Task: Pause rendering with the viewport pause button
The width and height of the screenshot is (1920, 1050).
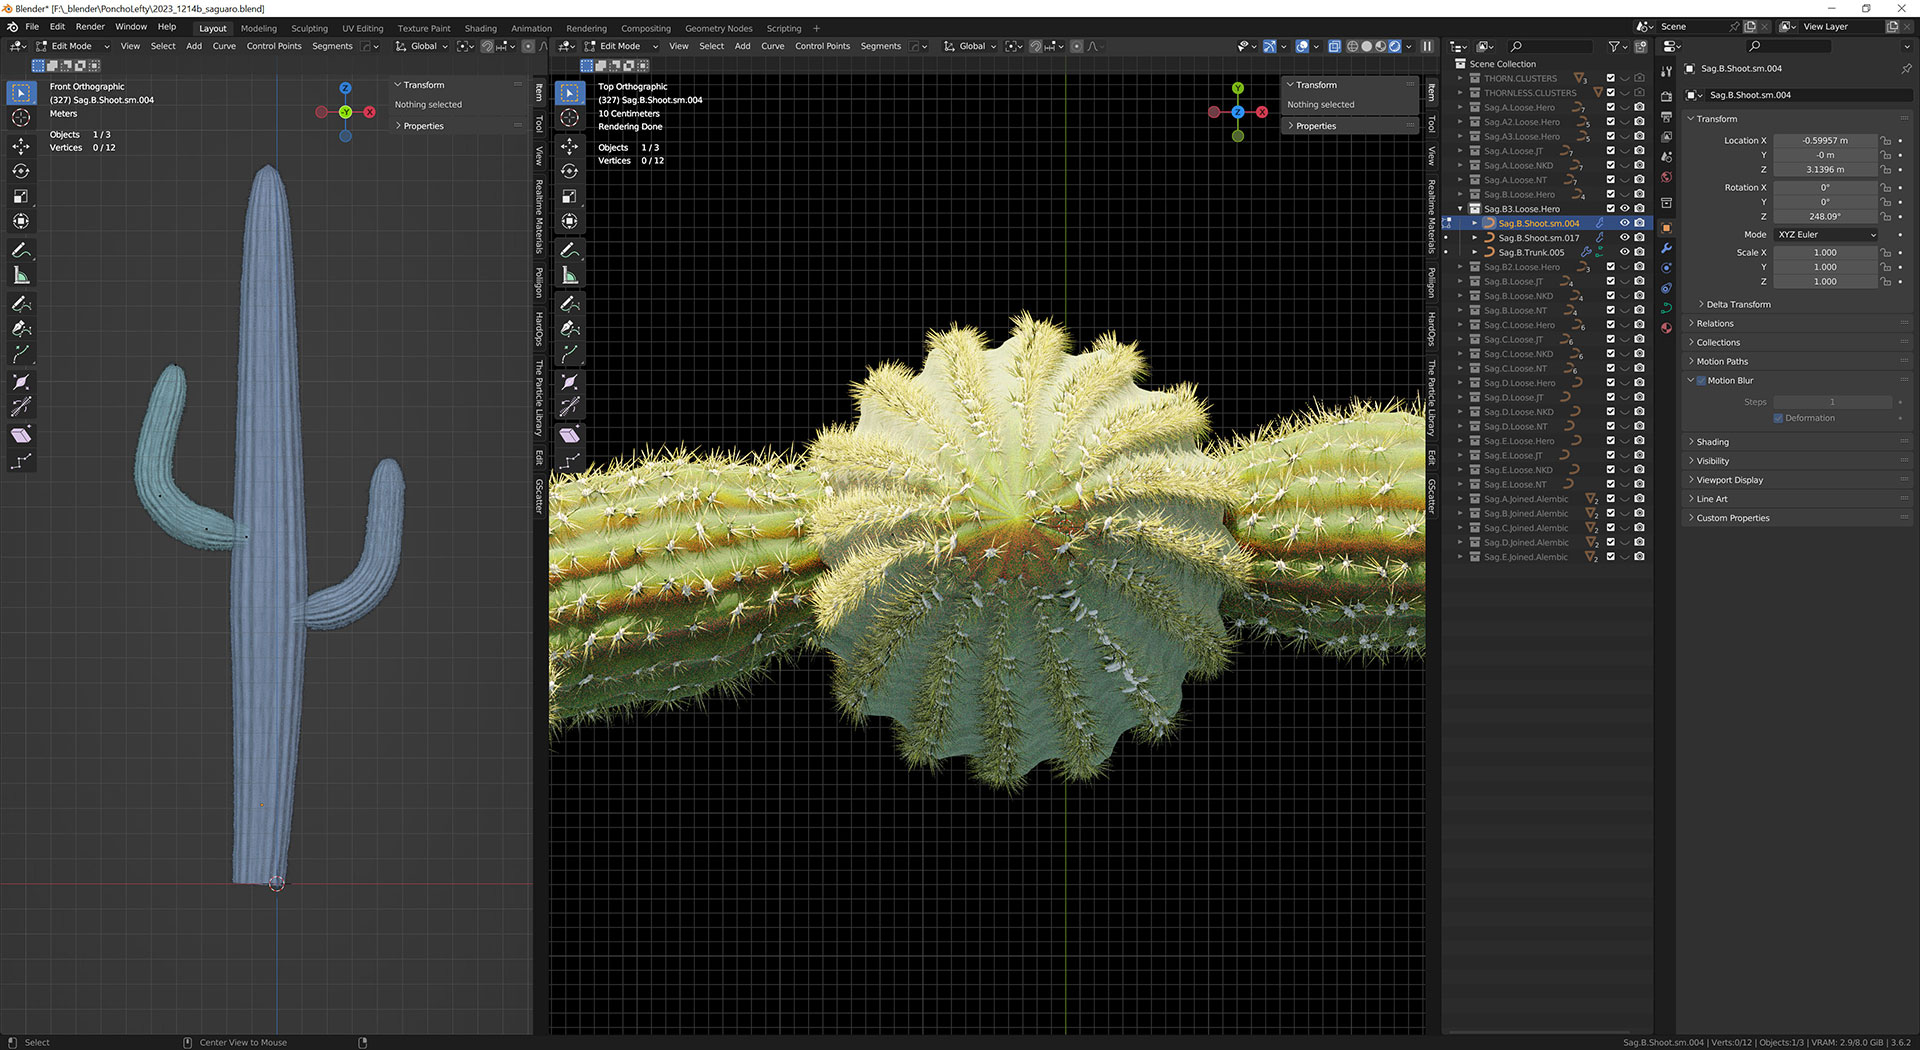Action: 1427,46
